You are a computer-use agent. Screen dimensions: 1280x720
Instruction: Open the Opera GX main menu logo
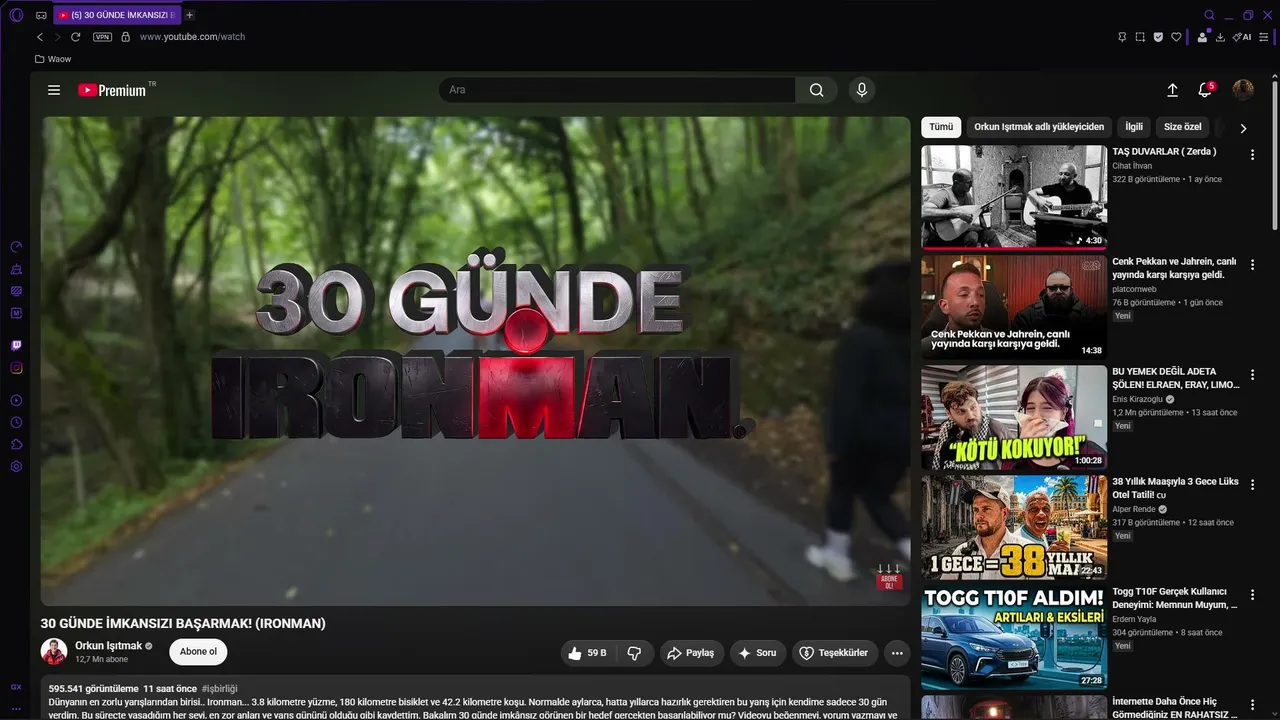point(16,15)
